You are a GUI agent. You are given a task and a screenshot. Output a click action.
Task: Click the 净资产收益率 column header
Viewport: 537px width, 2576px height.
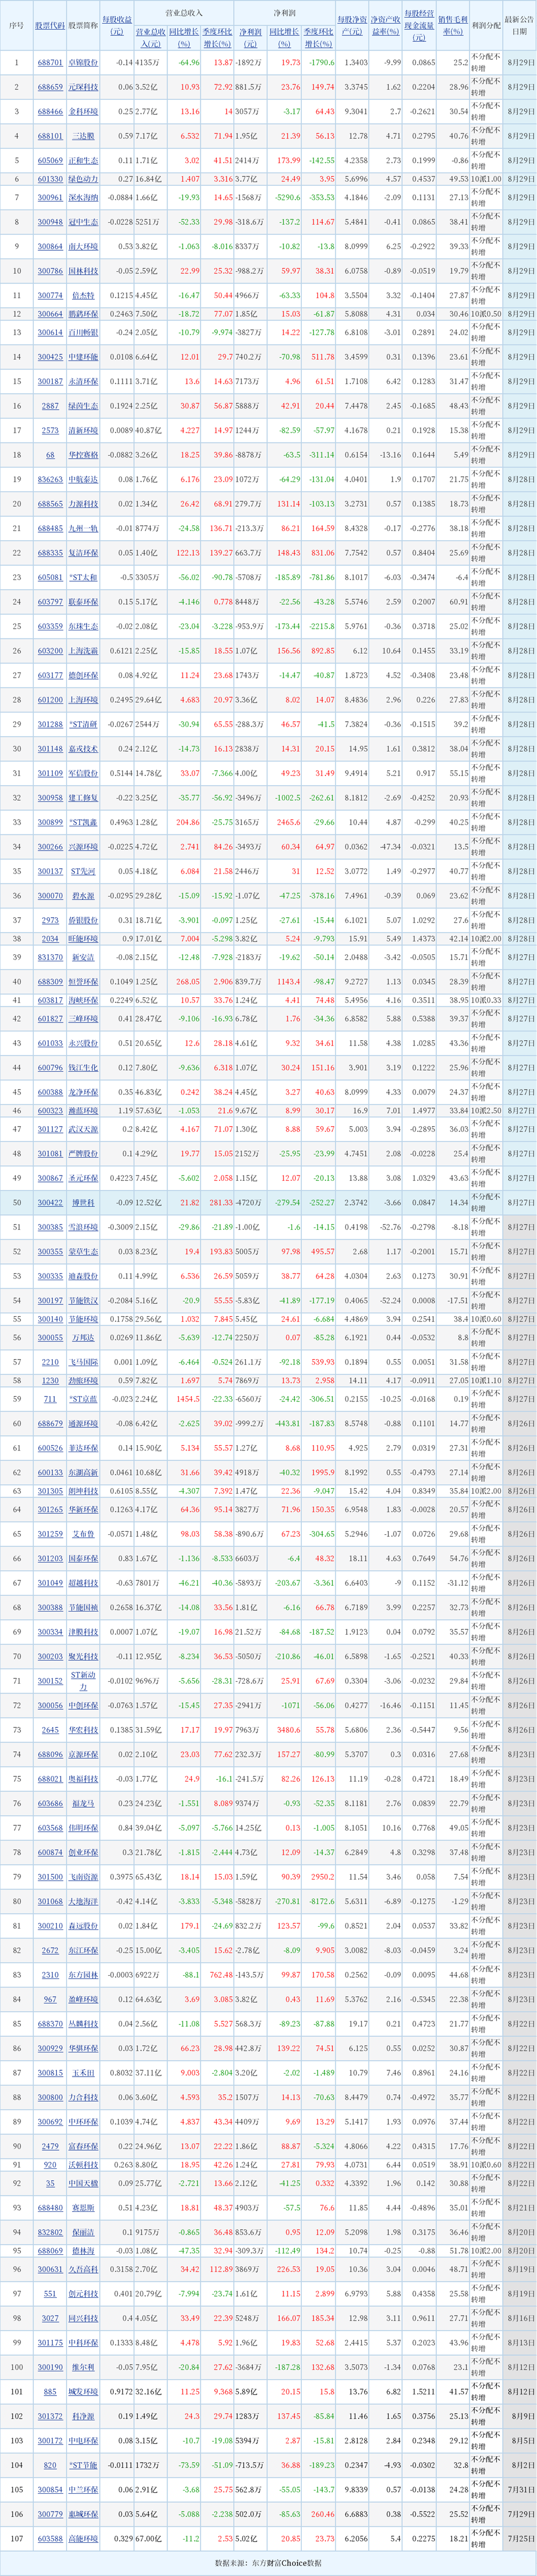[x=385, y=25]
